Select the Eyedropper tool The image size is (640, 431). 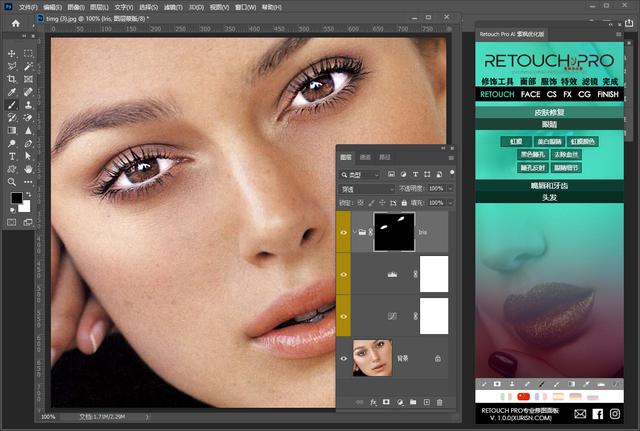11,92
